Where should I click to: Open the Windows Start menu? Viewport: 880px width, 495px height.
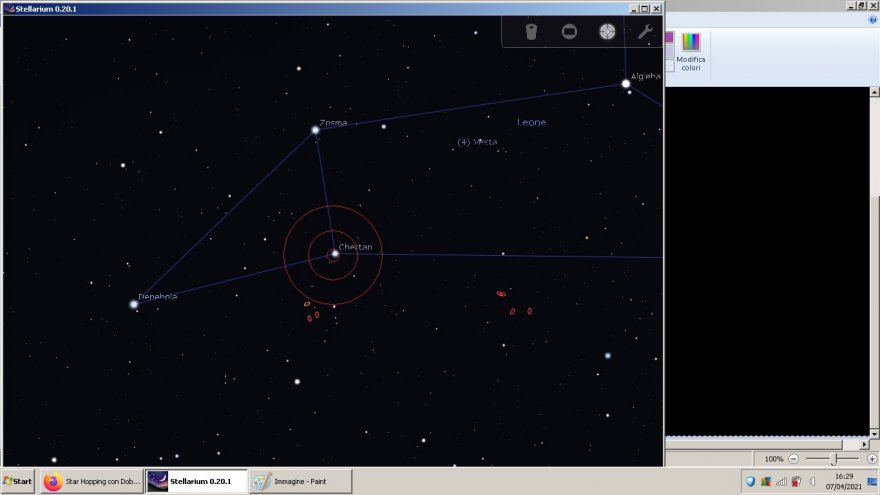18,481
